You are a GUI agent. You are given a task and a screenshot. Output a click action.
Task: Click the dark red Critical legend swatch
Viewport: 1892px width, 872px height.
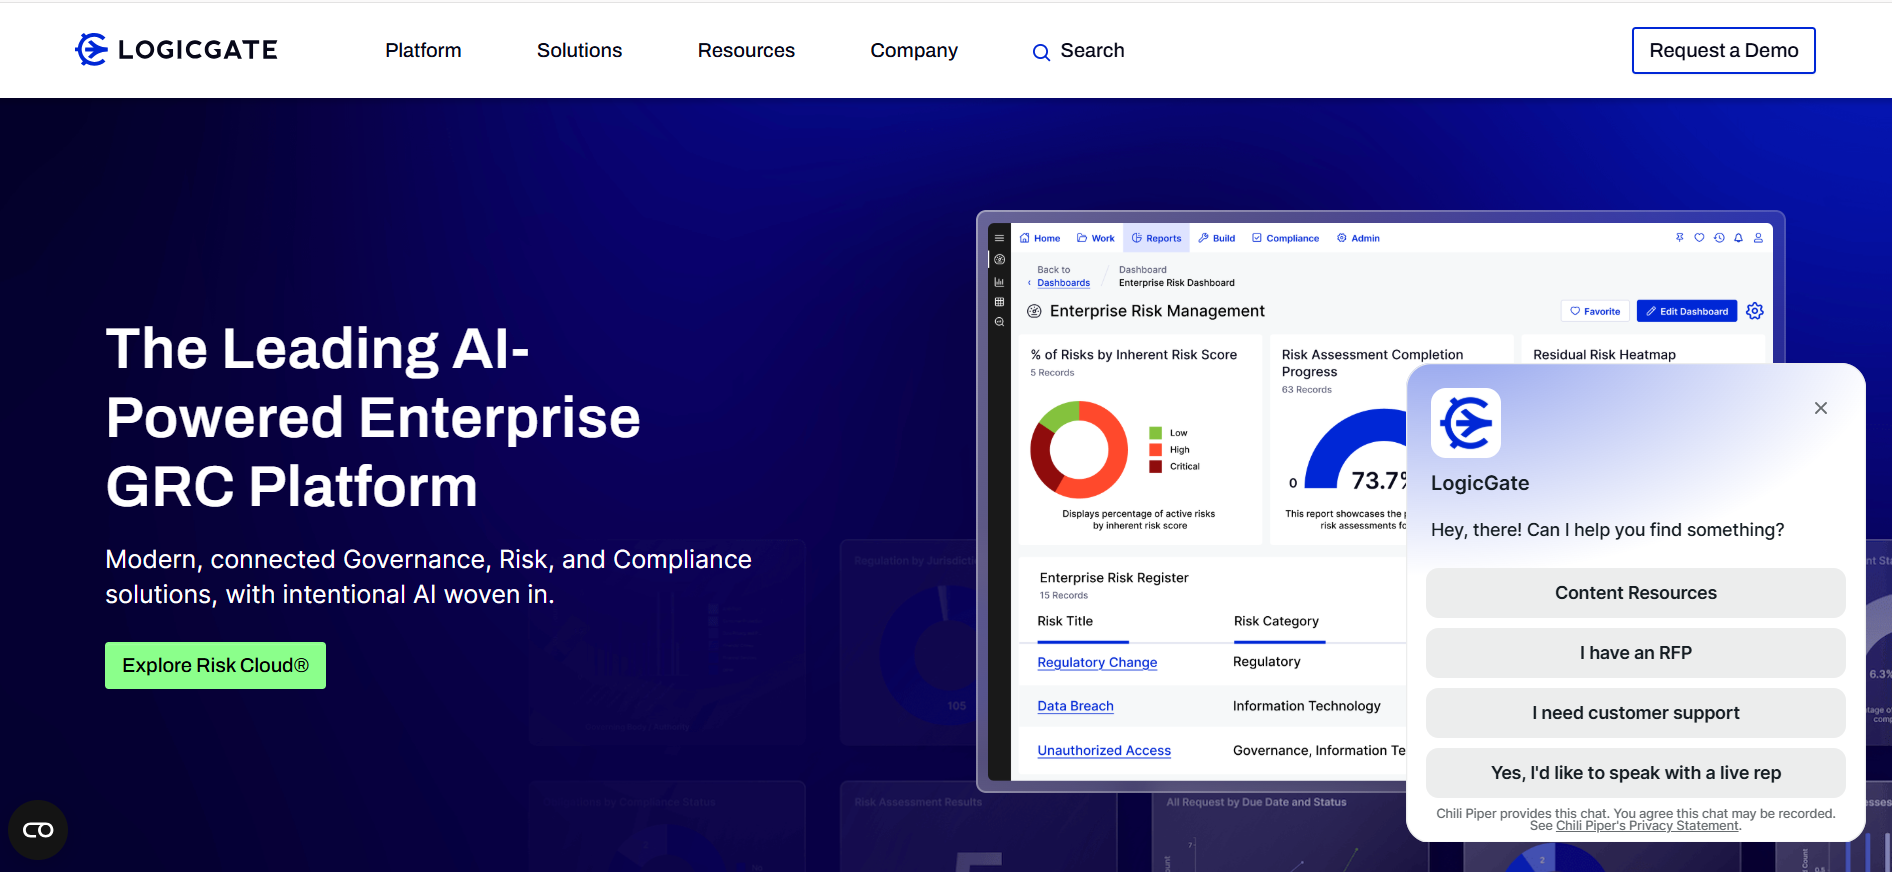point(1155,466)
